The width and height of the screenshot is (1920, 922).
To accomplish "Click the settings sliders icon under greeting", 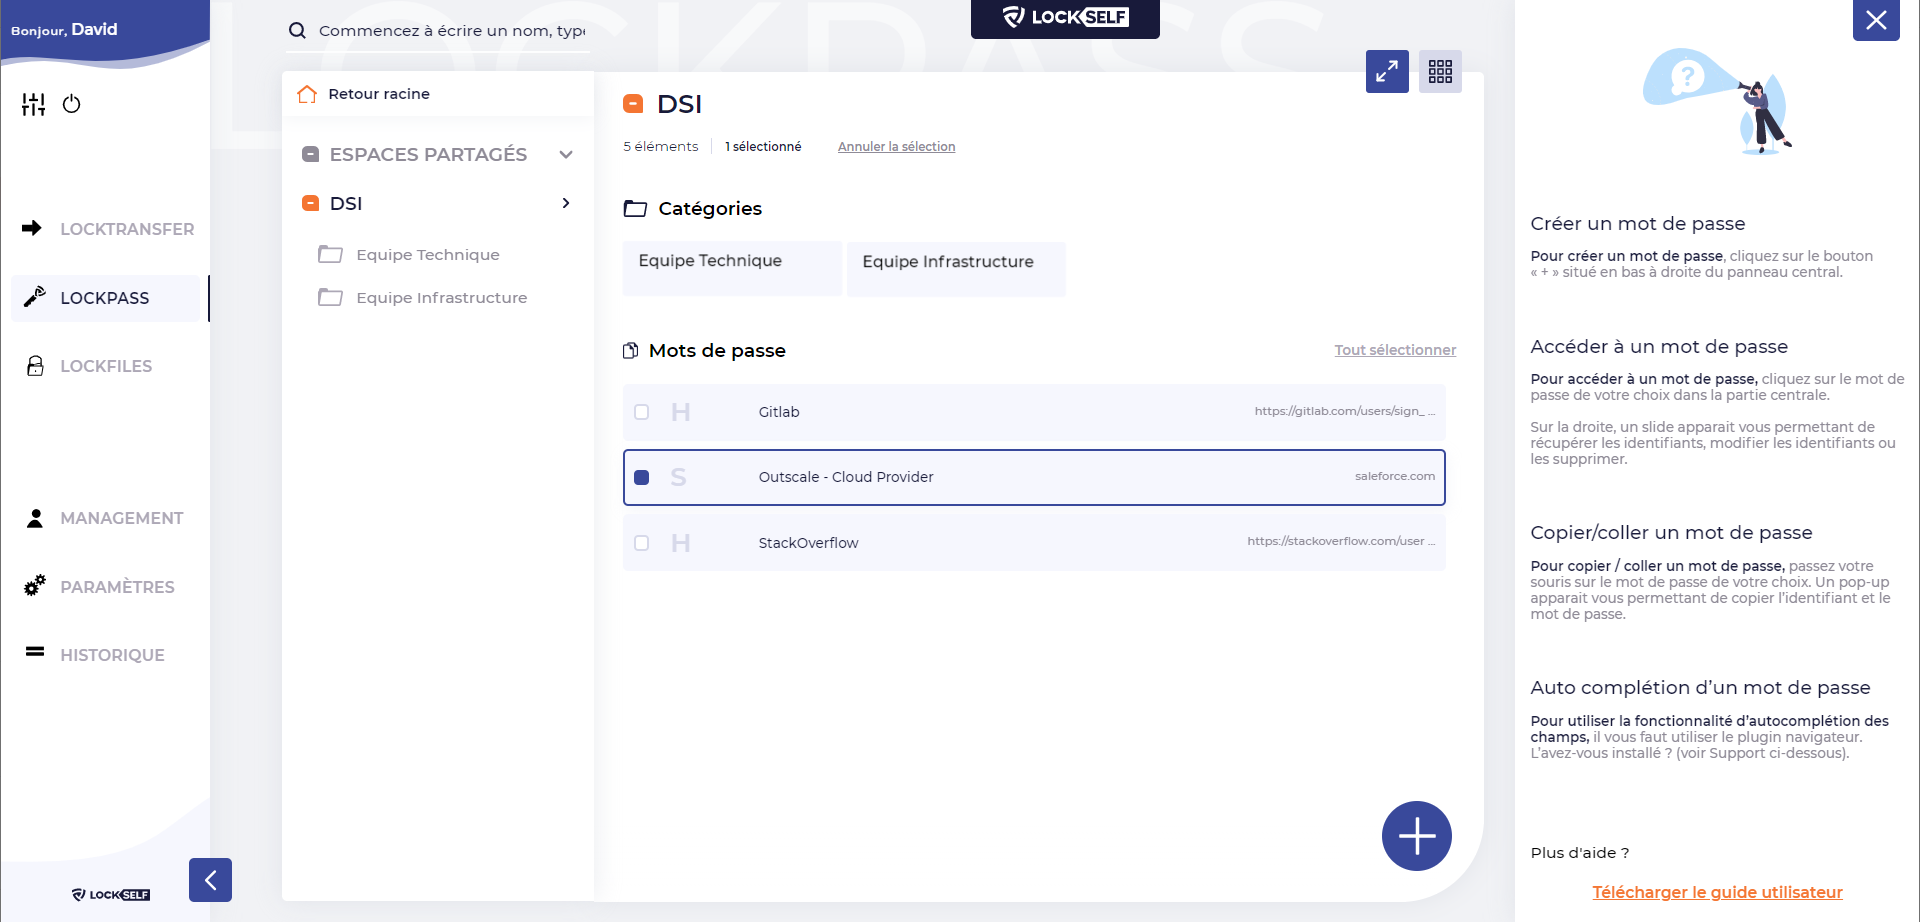I will [34, 104].
